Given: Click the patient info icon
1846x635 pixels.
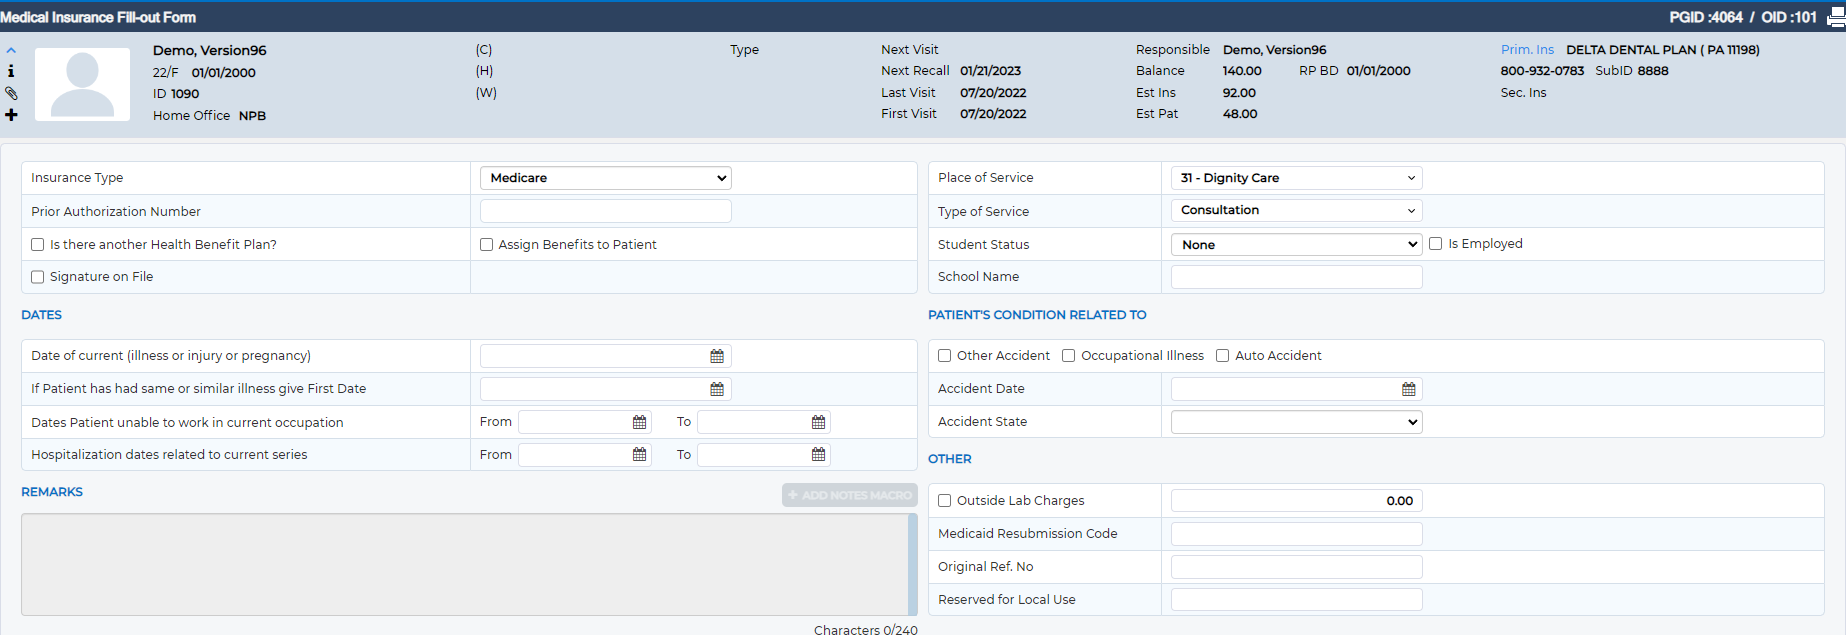Looking at the screenshot, I should [11, 71].
